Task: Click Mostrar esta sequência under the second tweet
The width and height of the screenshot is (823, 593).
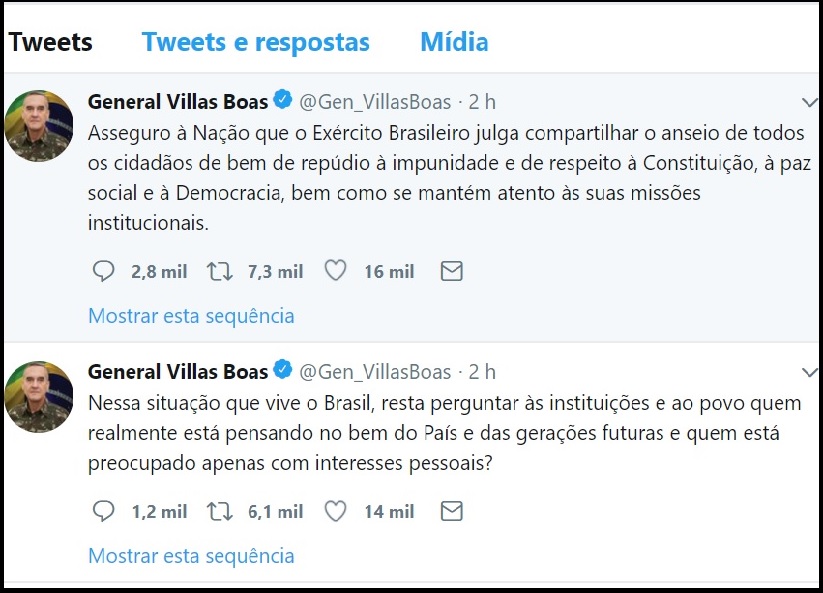Action: [191, 556]
